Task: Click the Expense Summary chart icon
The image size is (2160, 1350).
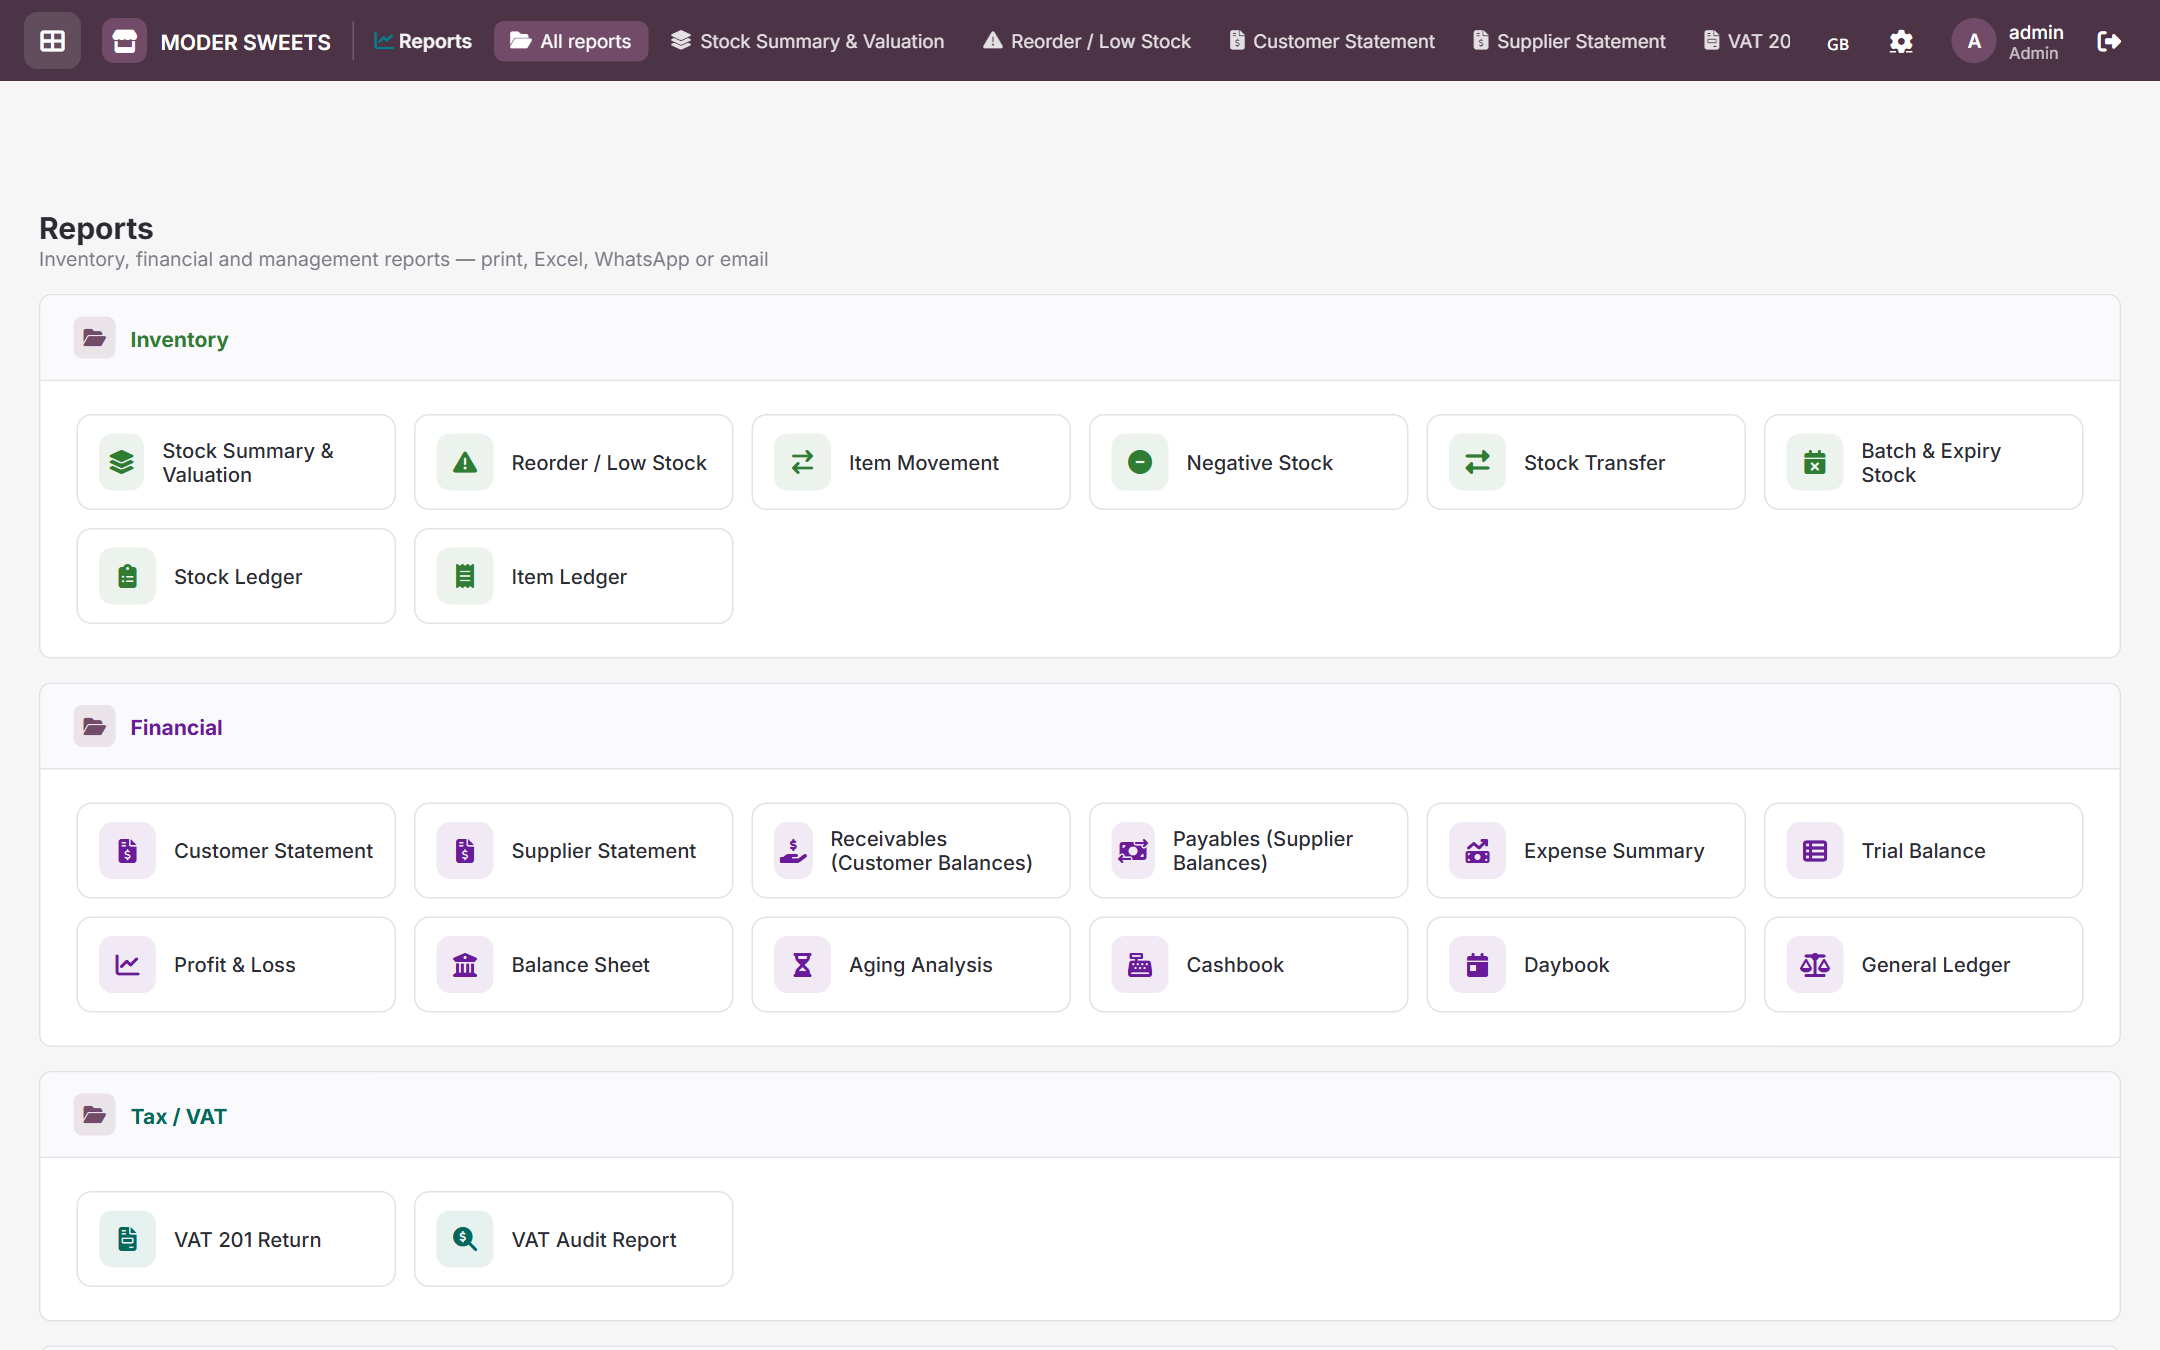Action: coord(1477,851)
